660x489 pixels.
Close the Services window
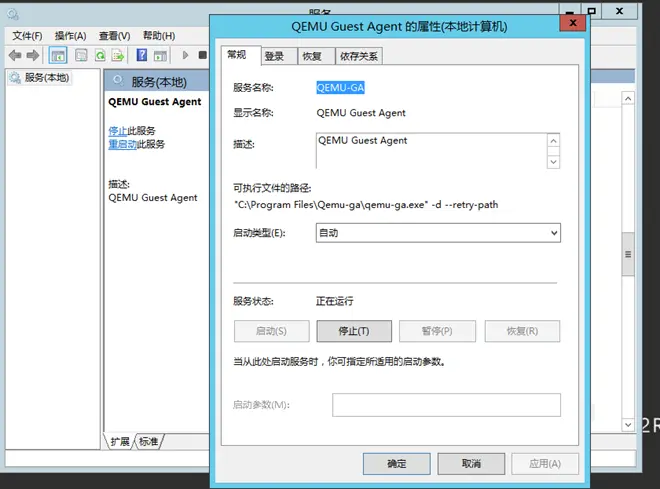tap(619, 11)
